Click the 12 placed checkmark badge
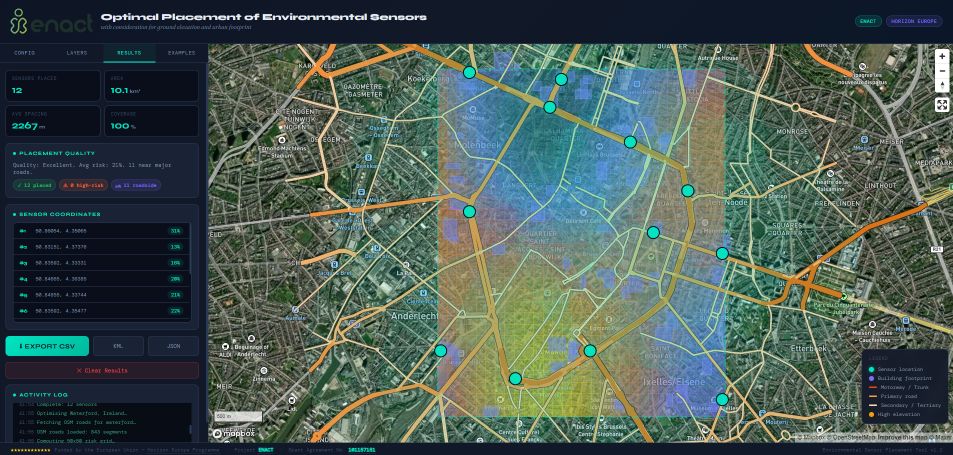The image size is (953, 455). 34,185
